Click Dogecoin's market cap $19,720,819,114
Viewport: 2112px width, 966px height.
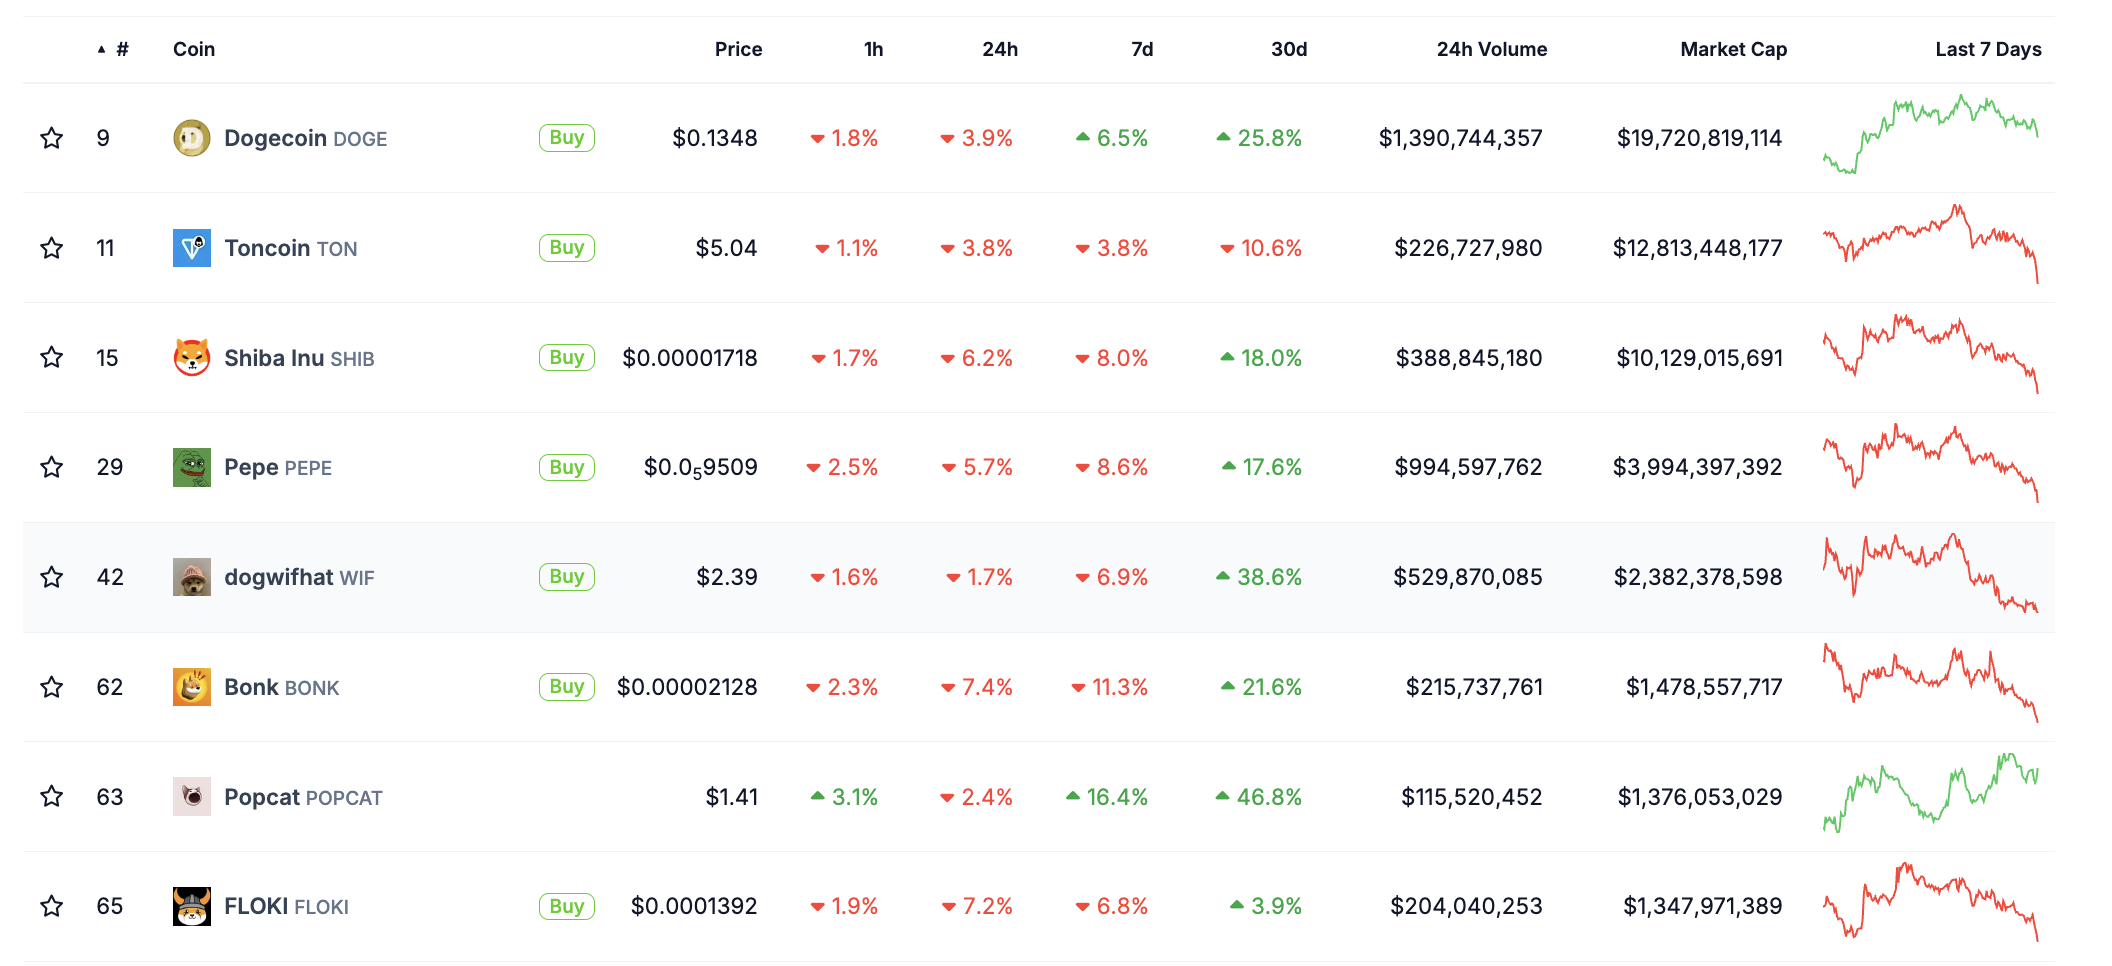1699,138
